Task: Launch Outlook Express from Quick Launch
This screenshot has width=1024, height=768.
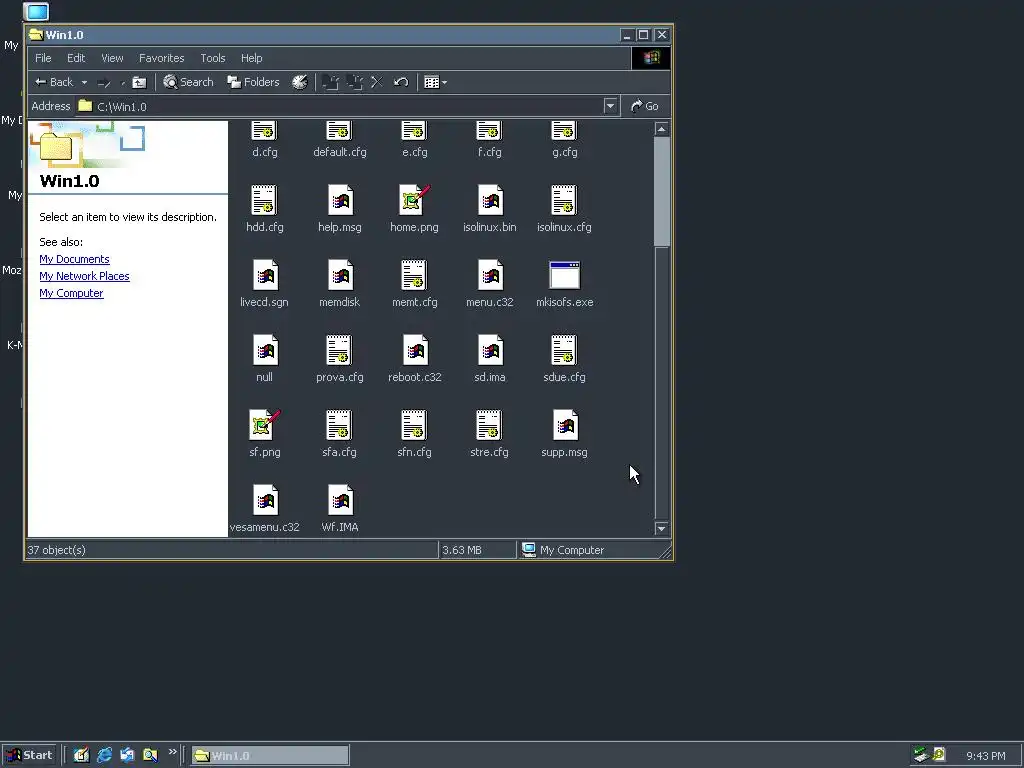Action: point(127,756)
